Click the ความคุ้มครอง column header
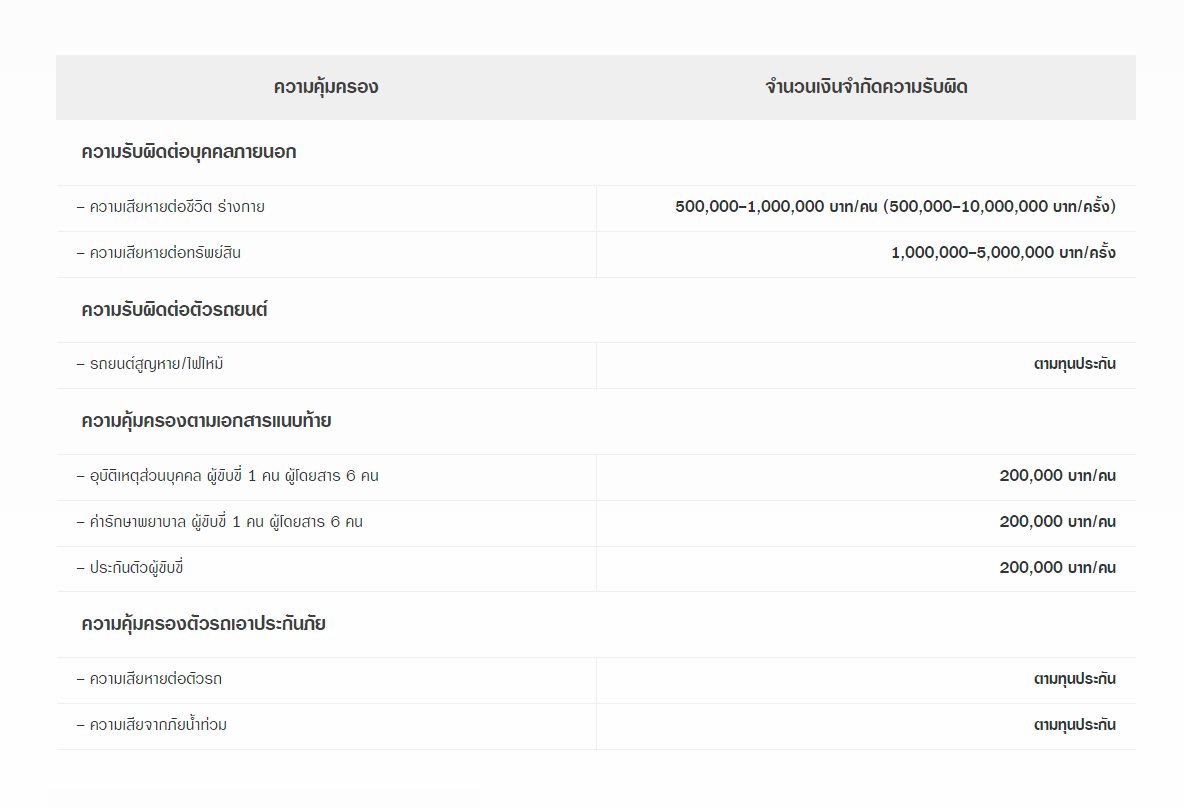The image size is (1184, 808). point(326,87)
